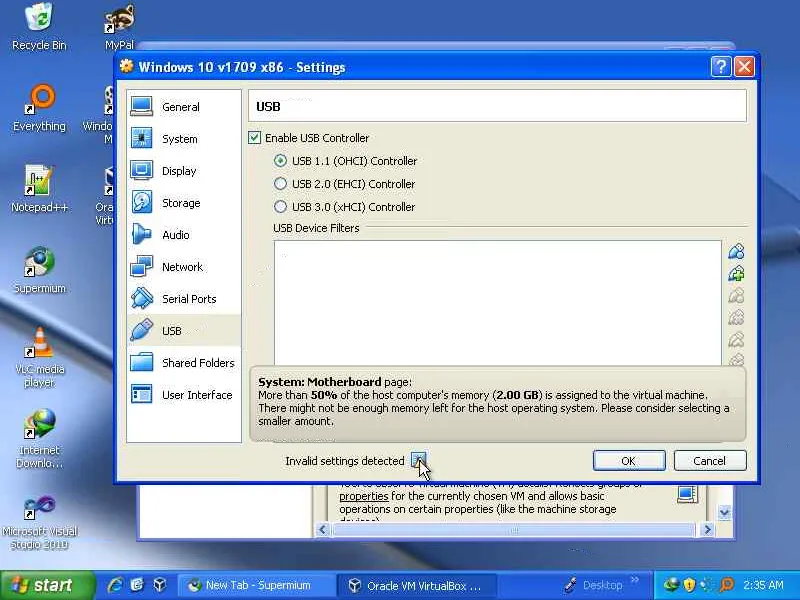Open VLC media player desktop shortcut

pyautogui.click(x=39, y=357)
